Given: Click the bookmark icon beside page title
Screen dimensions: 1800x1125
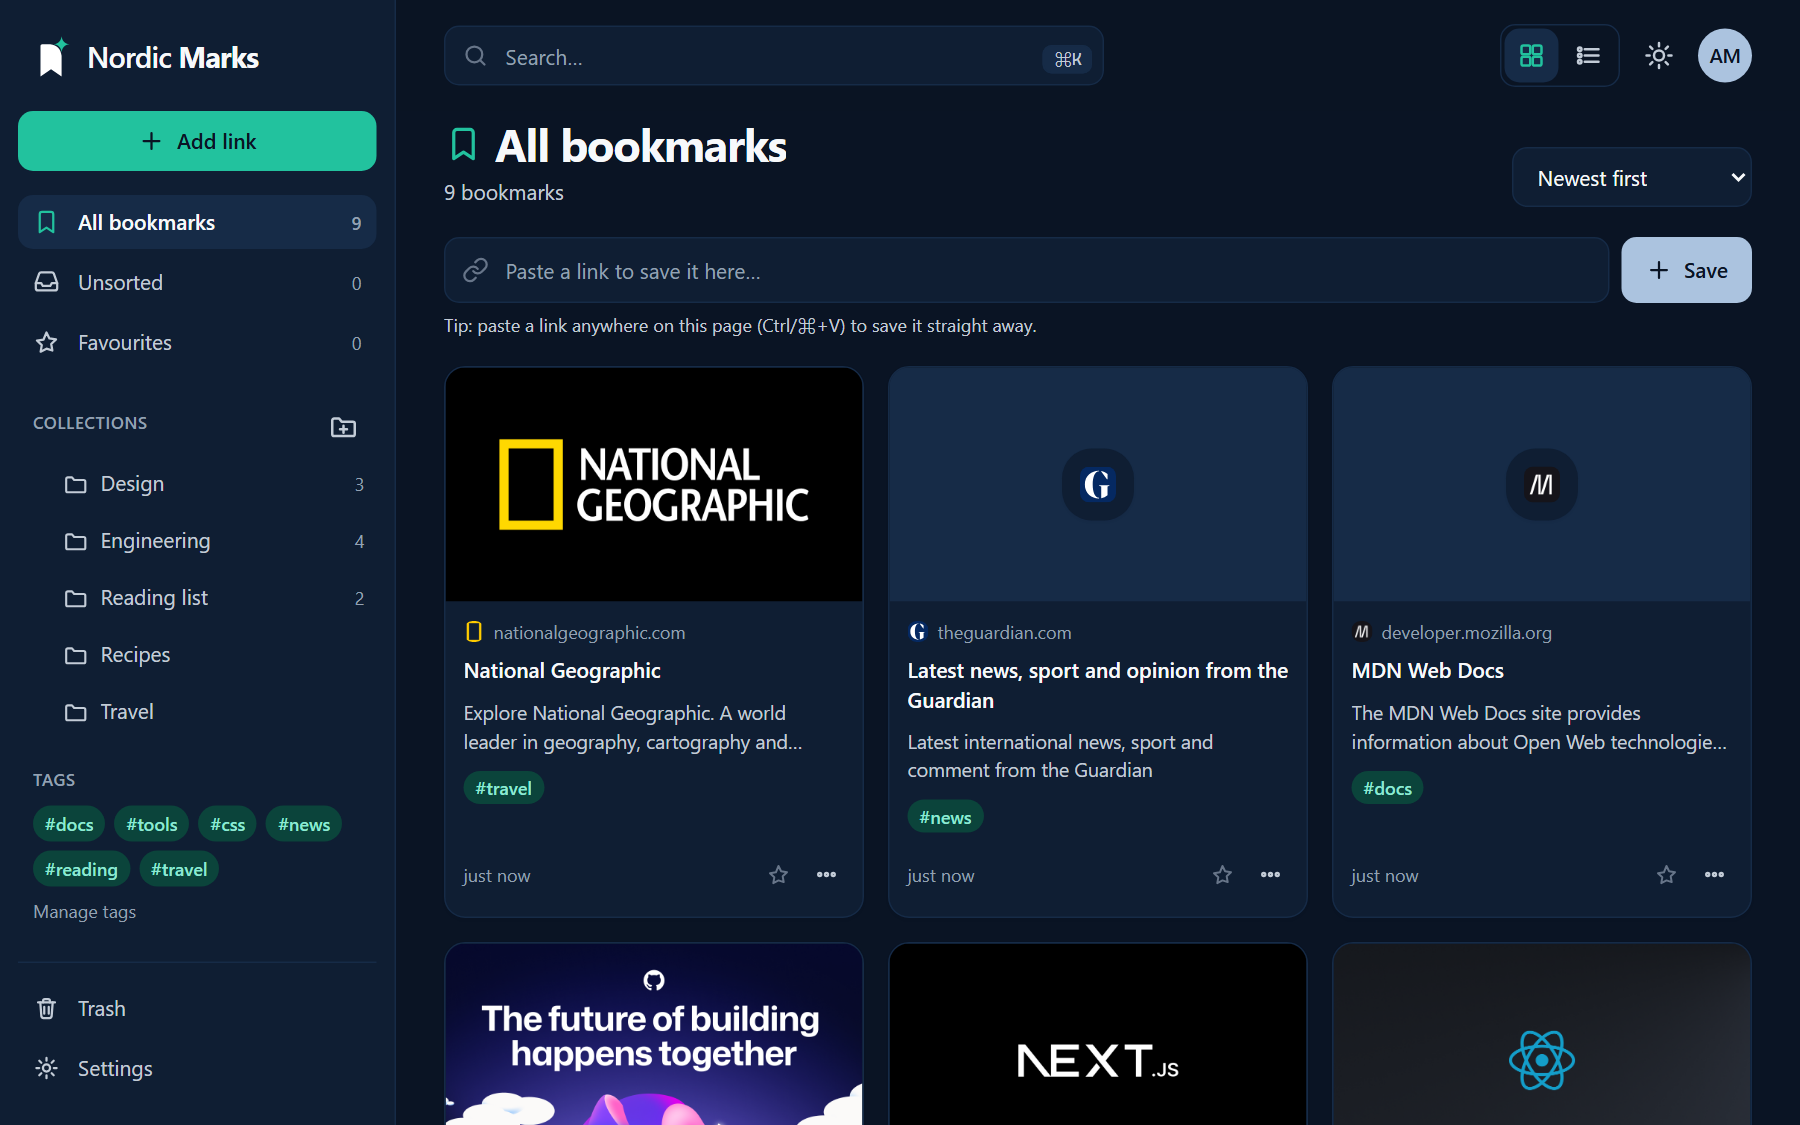Looking at the screenshot, I should click(463, 145).
